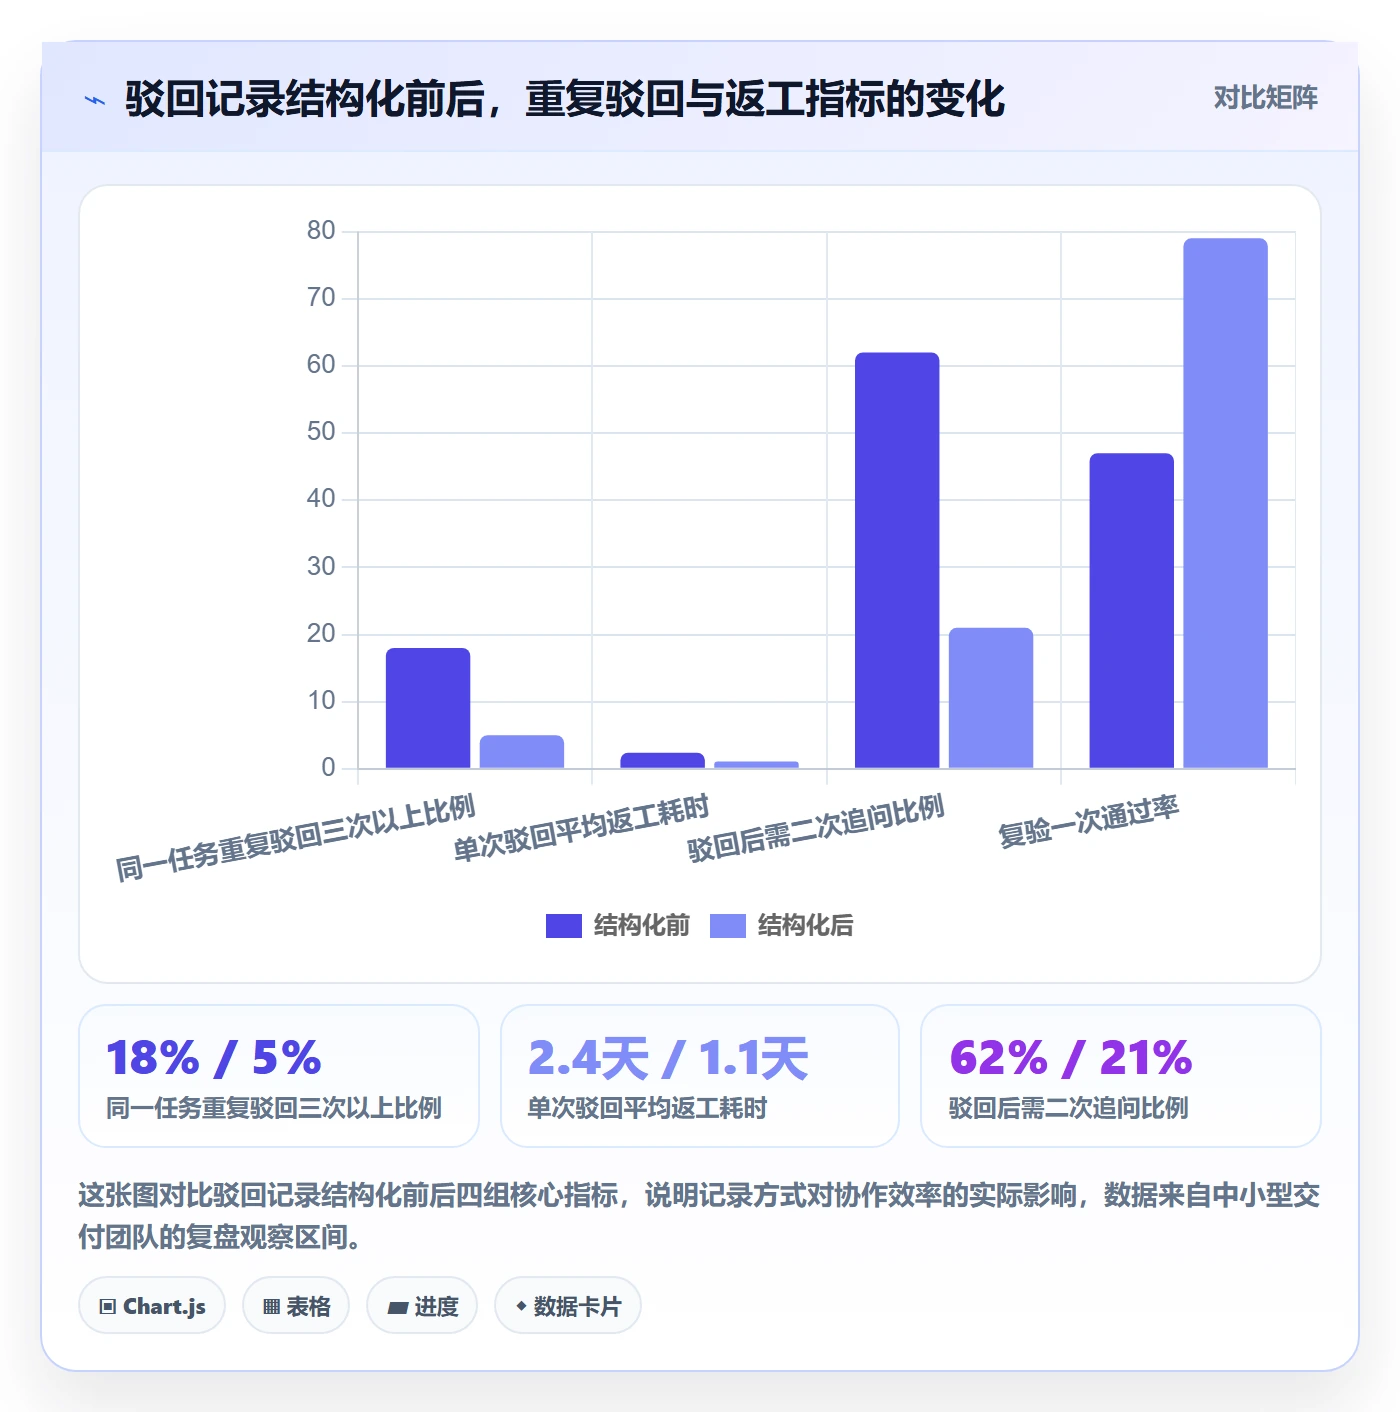Click the lightning icon beside the title
Image resolution: width=1400 pixels, height=1412 pixels.
point(95,100)
